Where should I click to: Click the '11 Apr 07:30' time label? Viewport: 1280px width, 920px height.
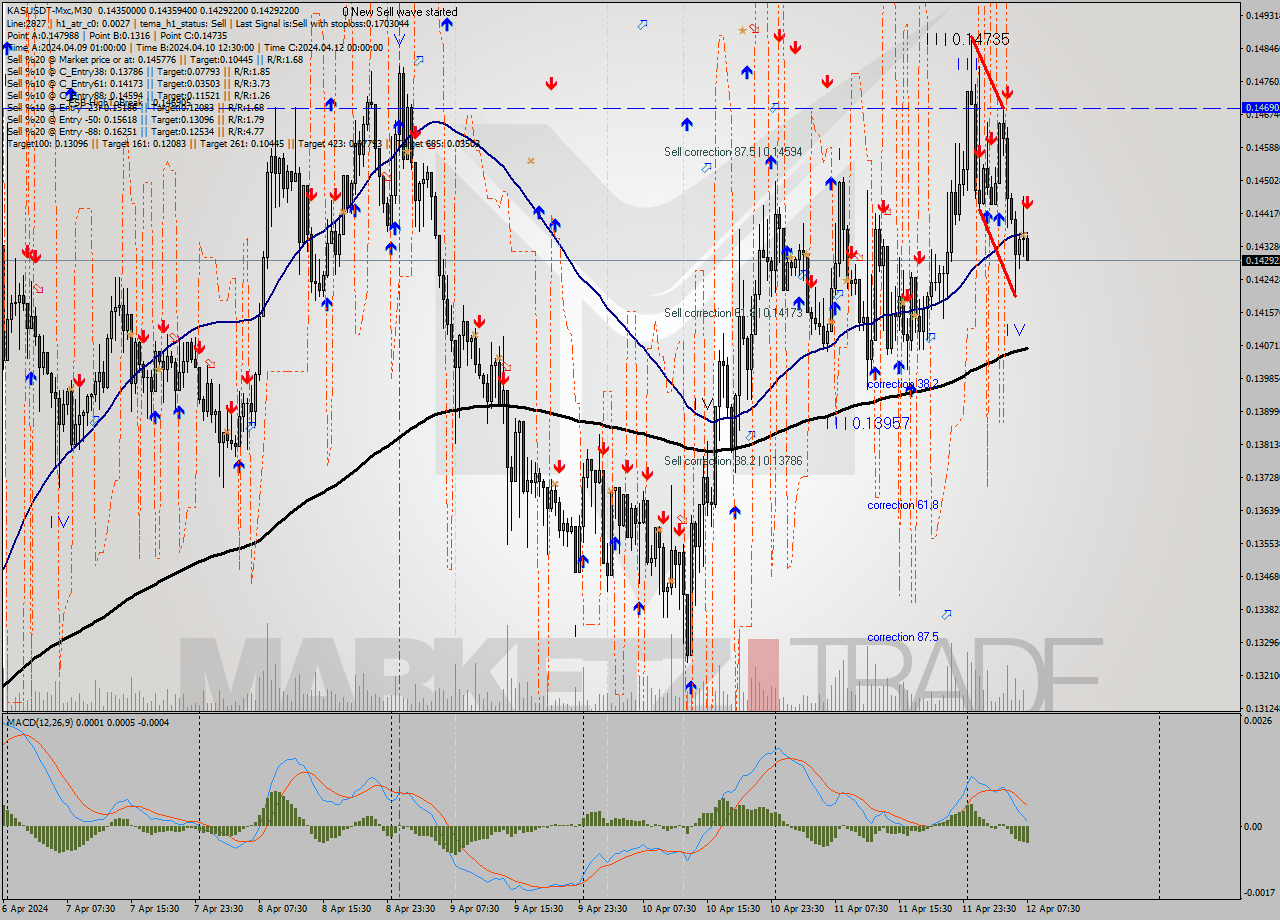(861, 909)
